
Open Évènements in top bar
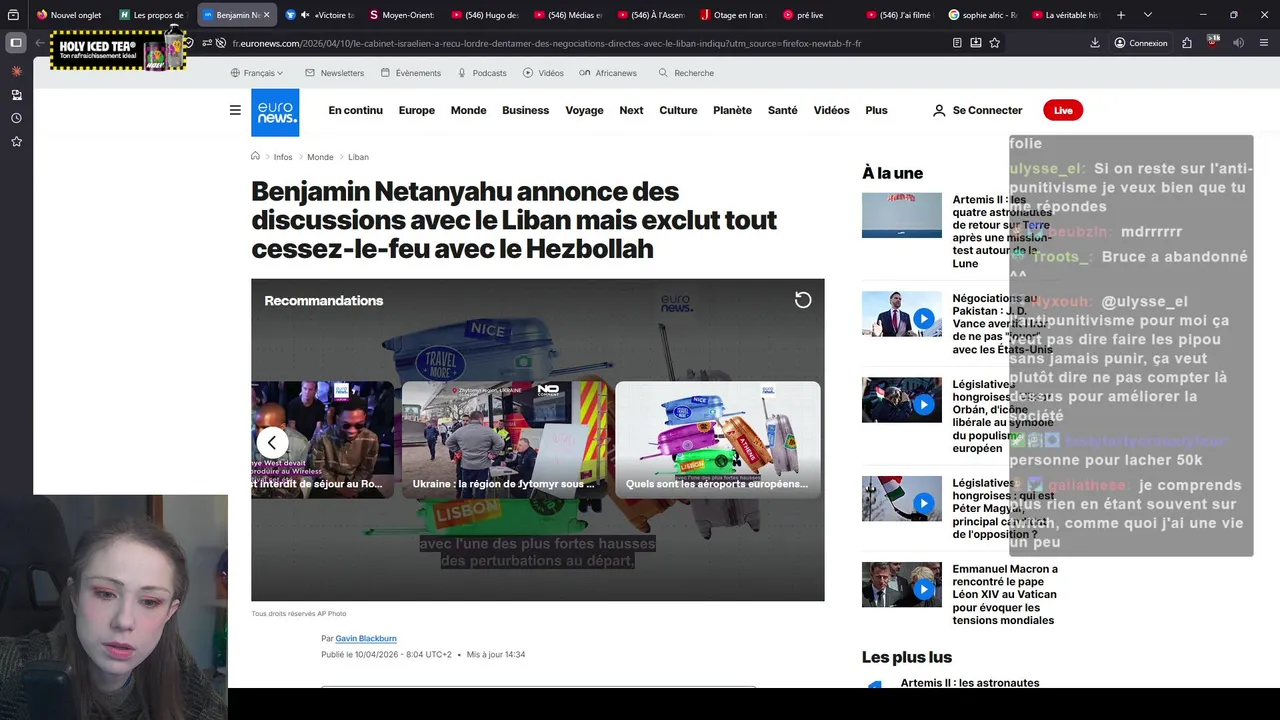point(411,73)
